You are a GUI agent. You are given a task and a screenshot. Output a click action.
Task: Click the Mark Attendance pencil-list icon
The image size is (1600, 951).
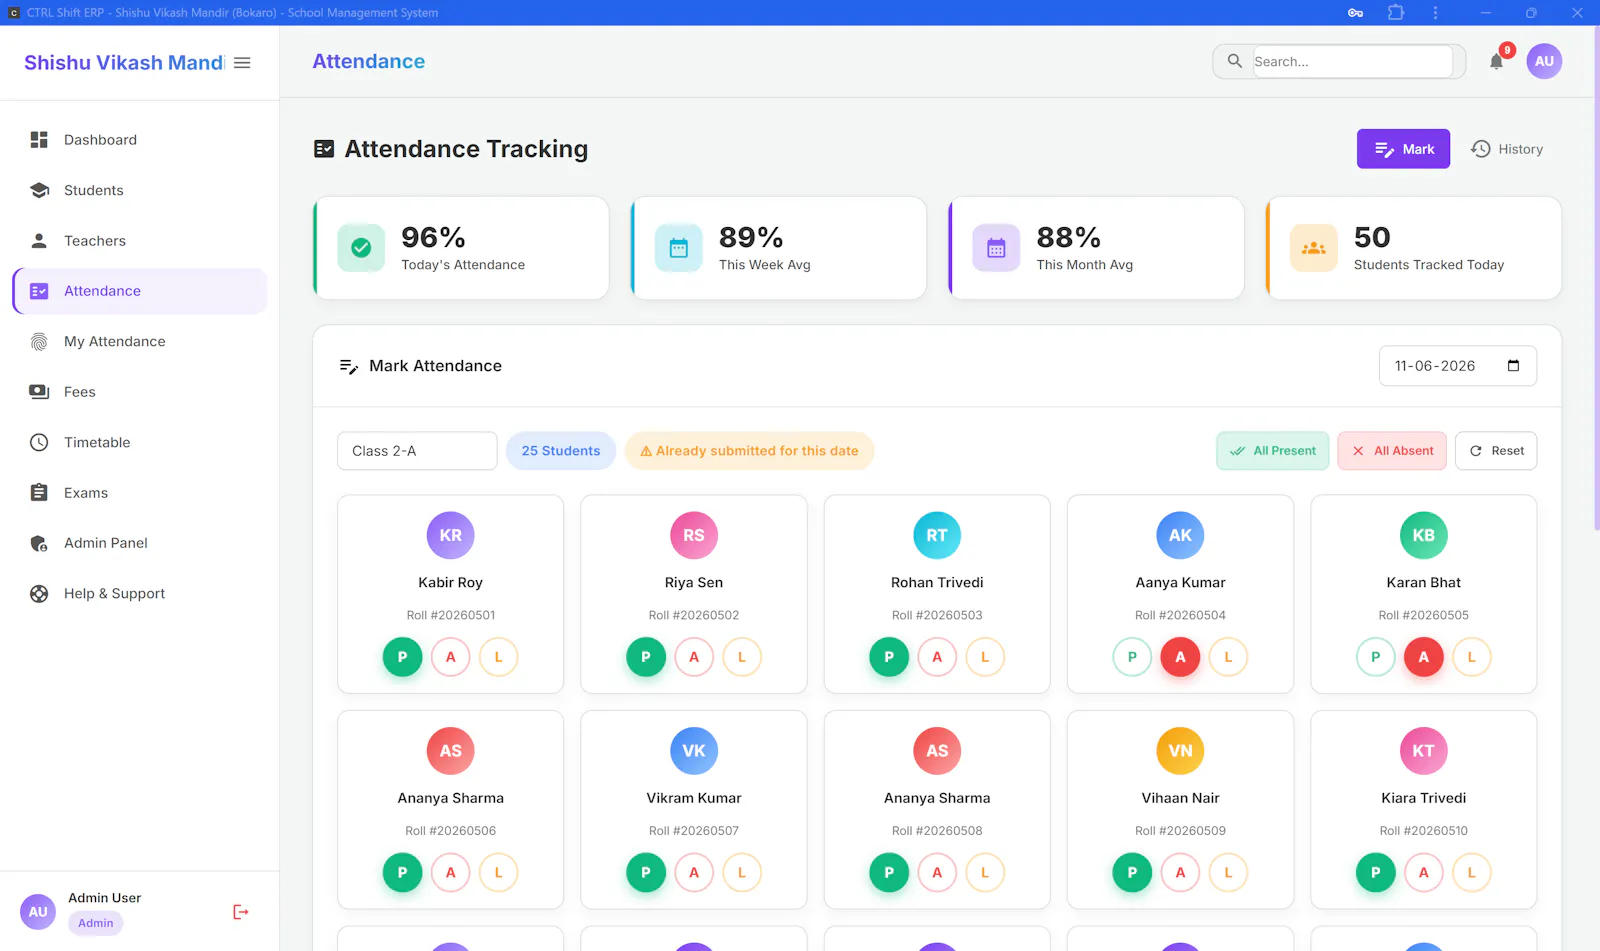point(348,367)
